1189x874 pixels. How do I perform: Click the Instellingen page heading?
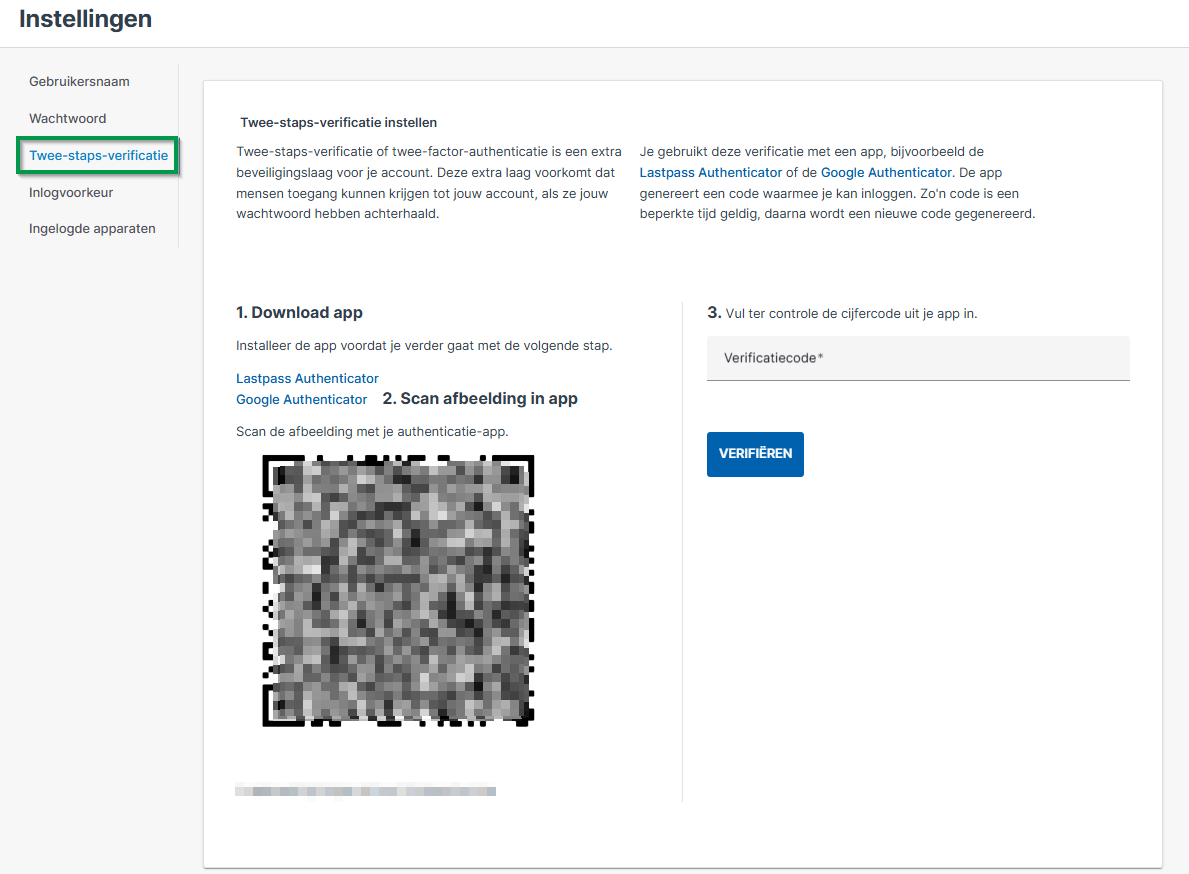point(85,19)
